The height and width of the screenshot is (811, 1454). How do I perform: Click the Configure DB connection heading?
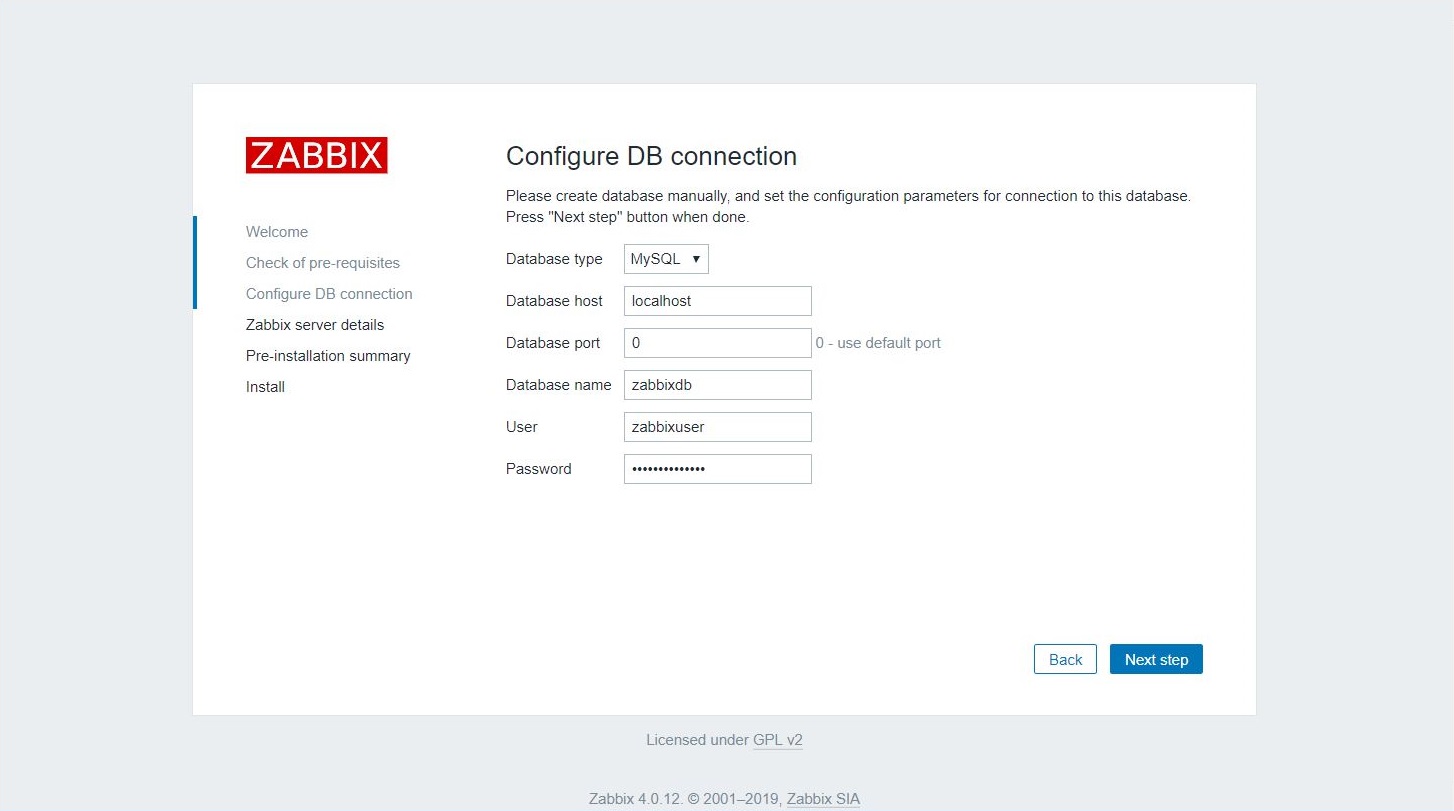651,156
